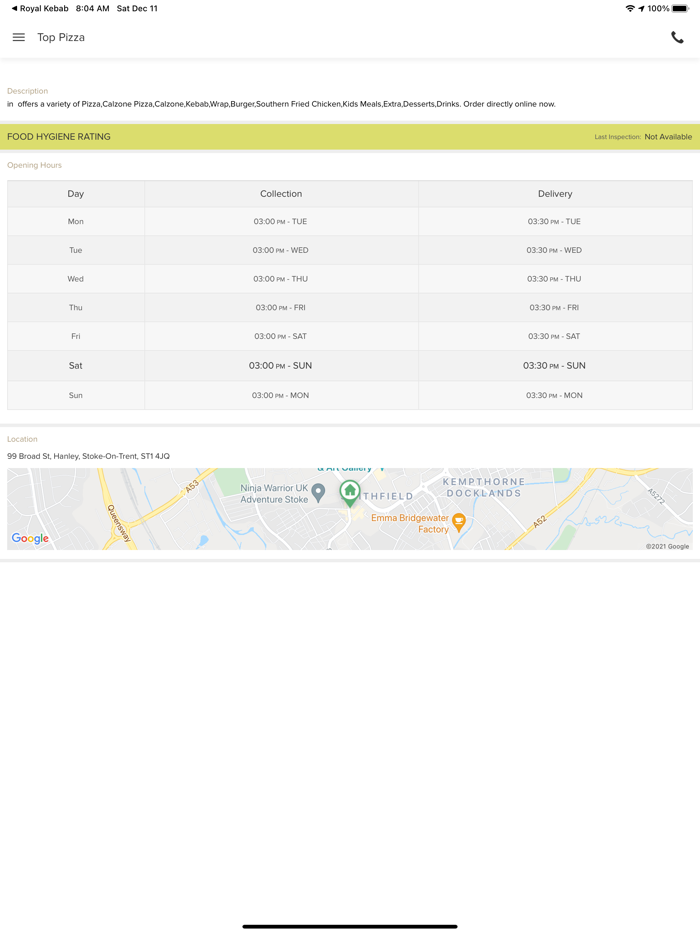Open the hamburger menu
The height and width of the screenshot is (934, 700).
18,37
